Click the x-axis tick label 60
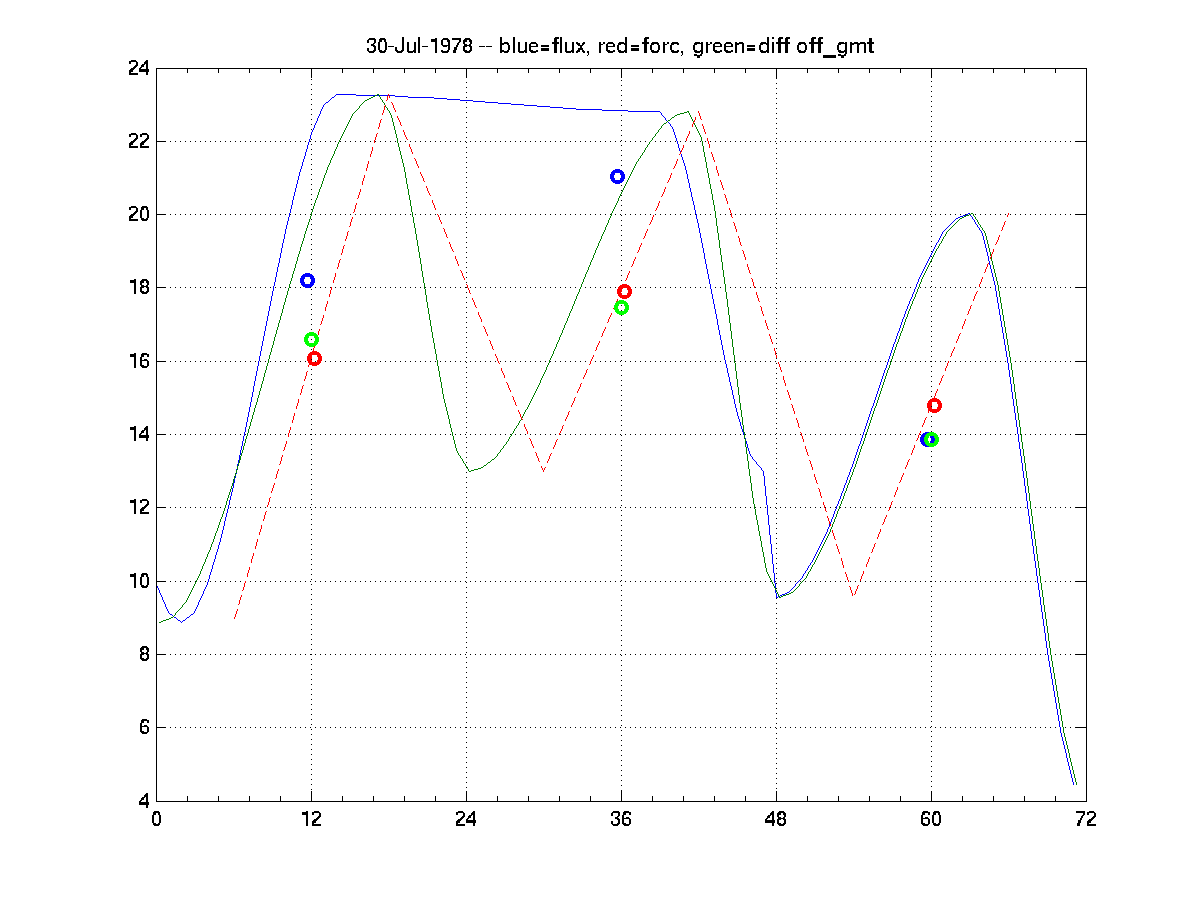 click(x=931, y=819)
